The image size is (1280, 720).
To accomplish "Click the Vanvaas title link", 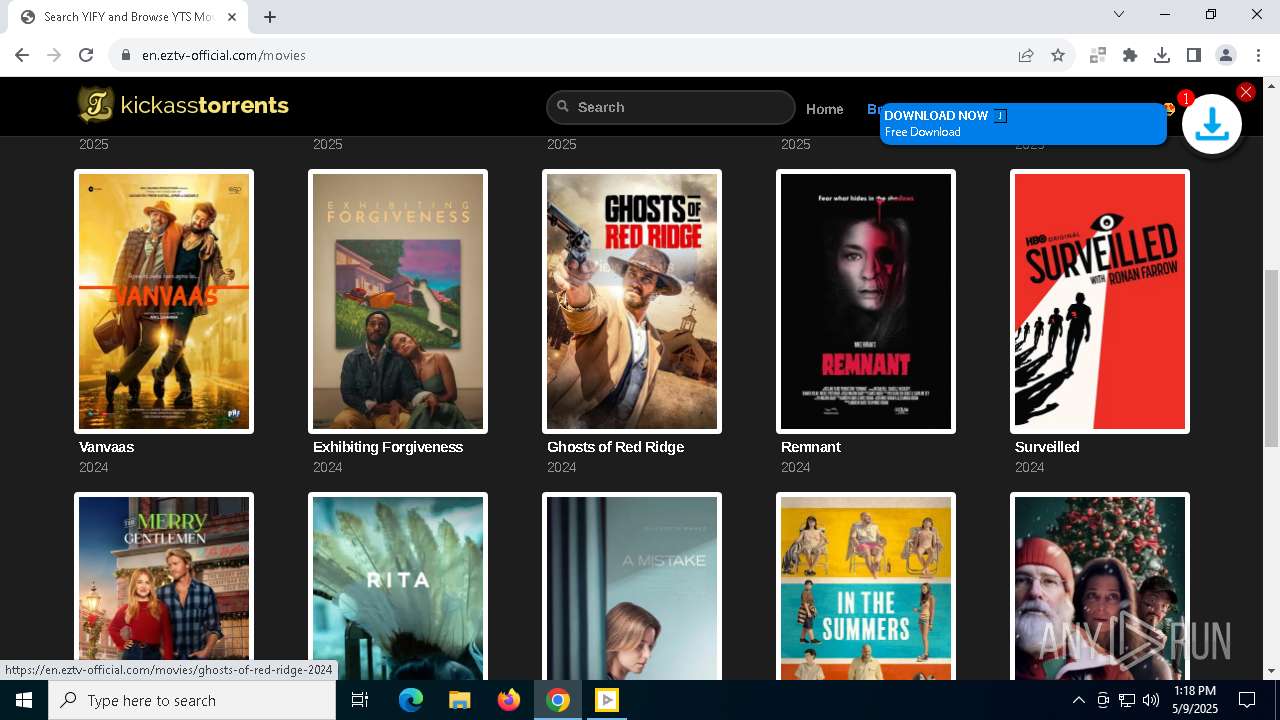I will pyautogui.click(x=106, y=447).
